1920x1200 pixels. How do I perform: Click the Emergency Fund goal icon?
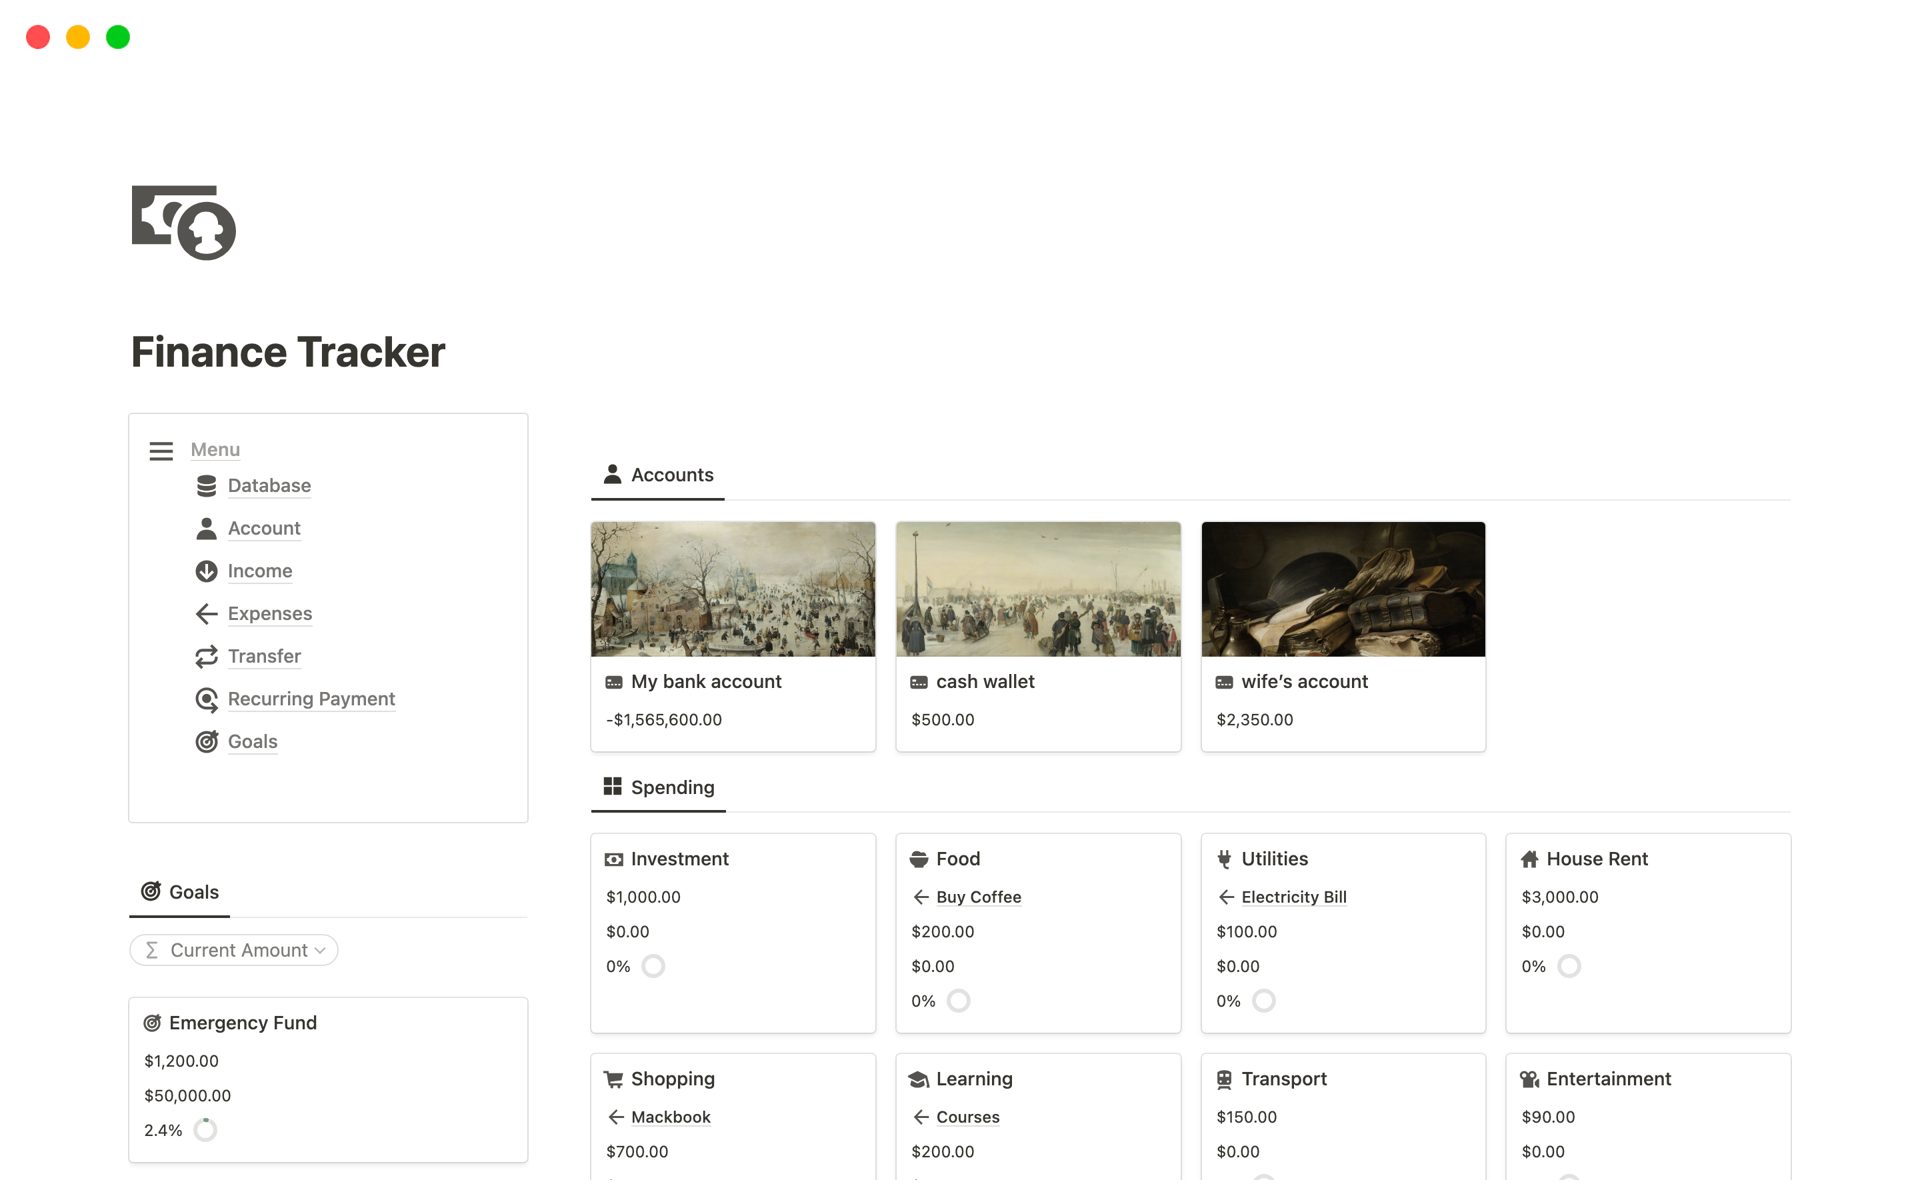click(152, 1023)
